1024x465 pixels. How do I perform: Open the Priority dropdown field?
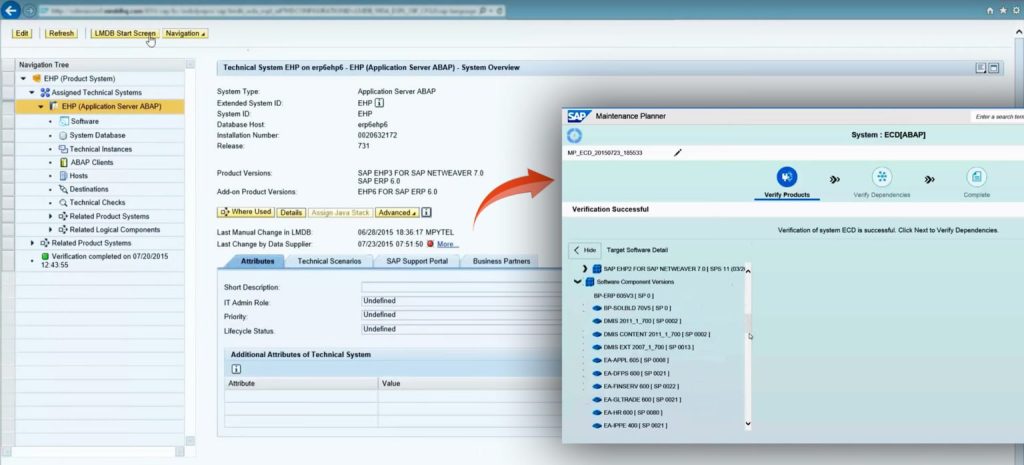click(x=461, y=315)
